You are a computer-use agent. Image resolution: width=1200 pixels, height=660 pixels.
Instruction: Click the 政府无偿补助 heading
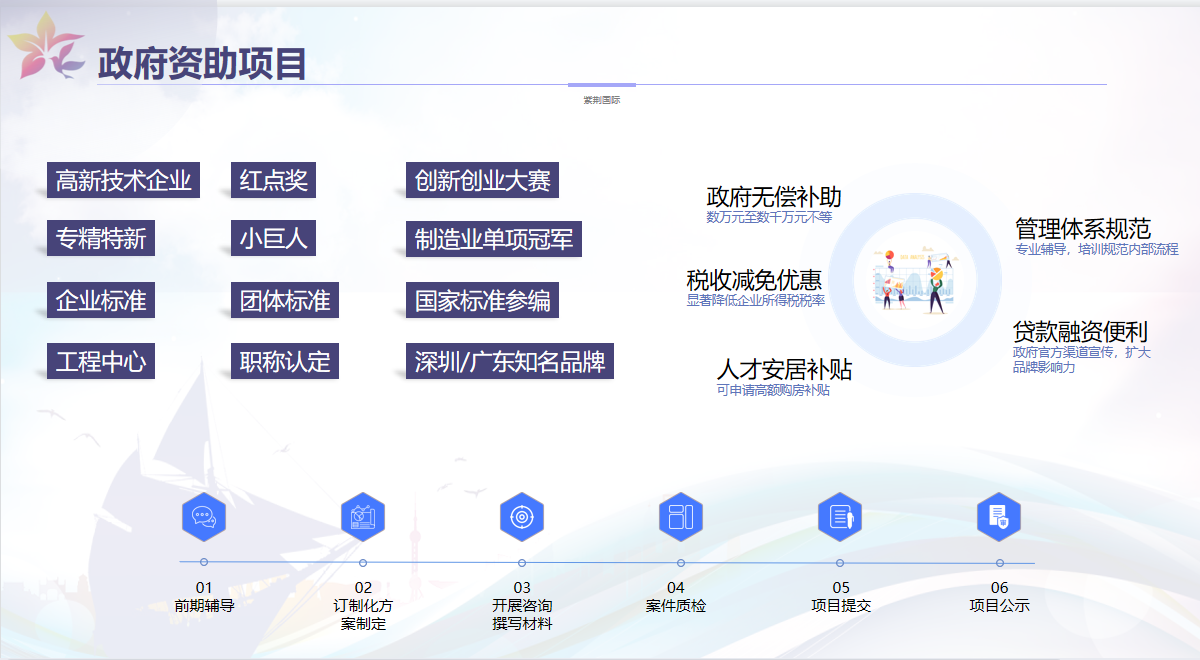[x=774, y=197]
